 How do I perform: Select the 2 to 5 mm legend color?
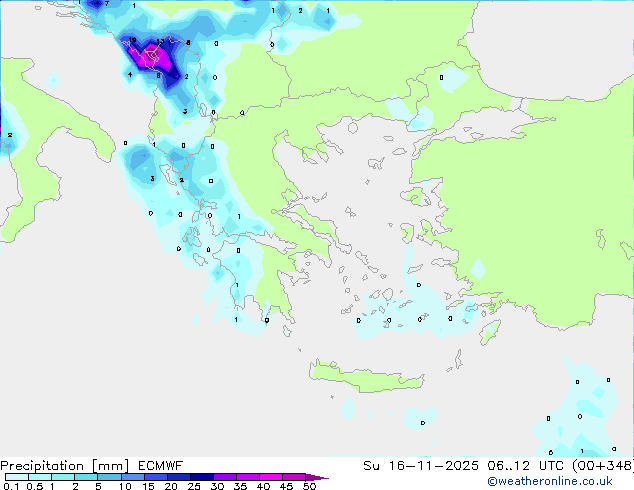86,477
